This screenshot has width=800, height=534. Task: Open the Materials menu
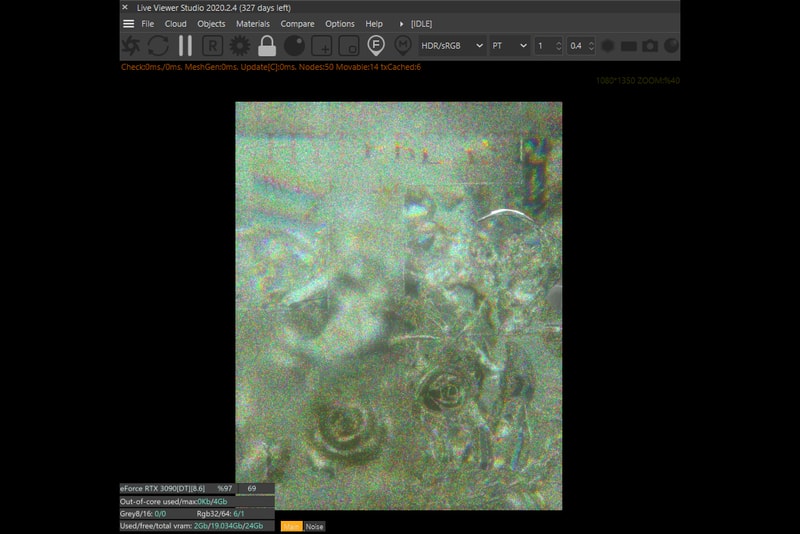253,24
